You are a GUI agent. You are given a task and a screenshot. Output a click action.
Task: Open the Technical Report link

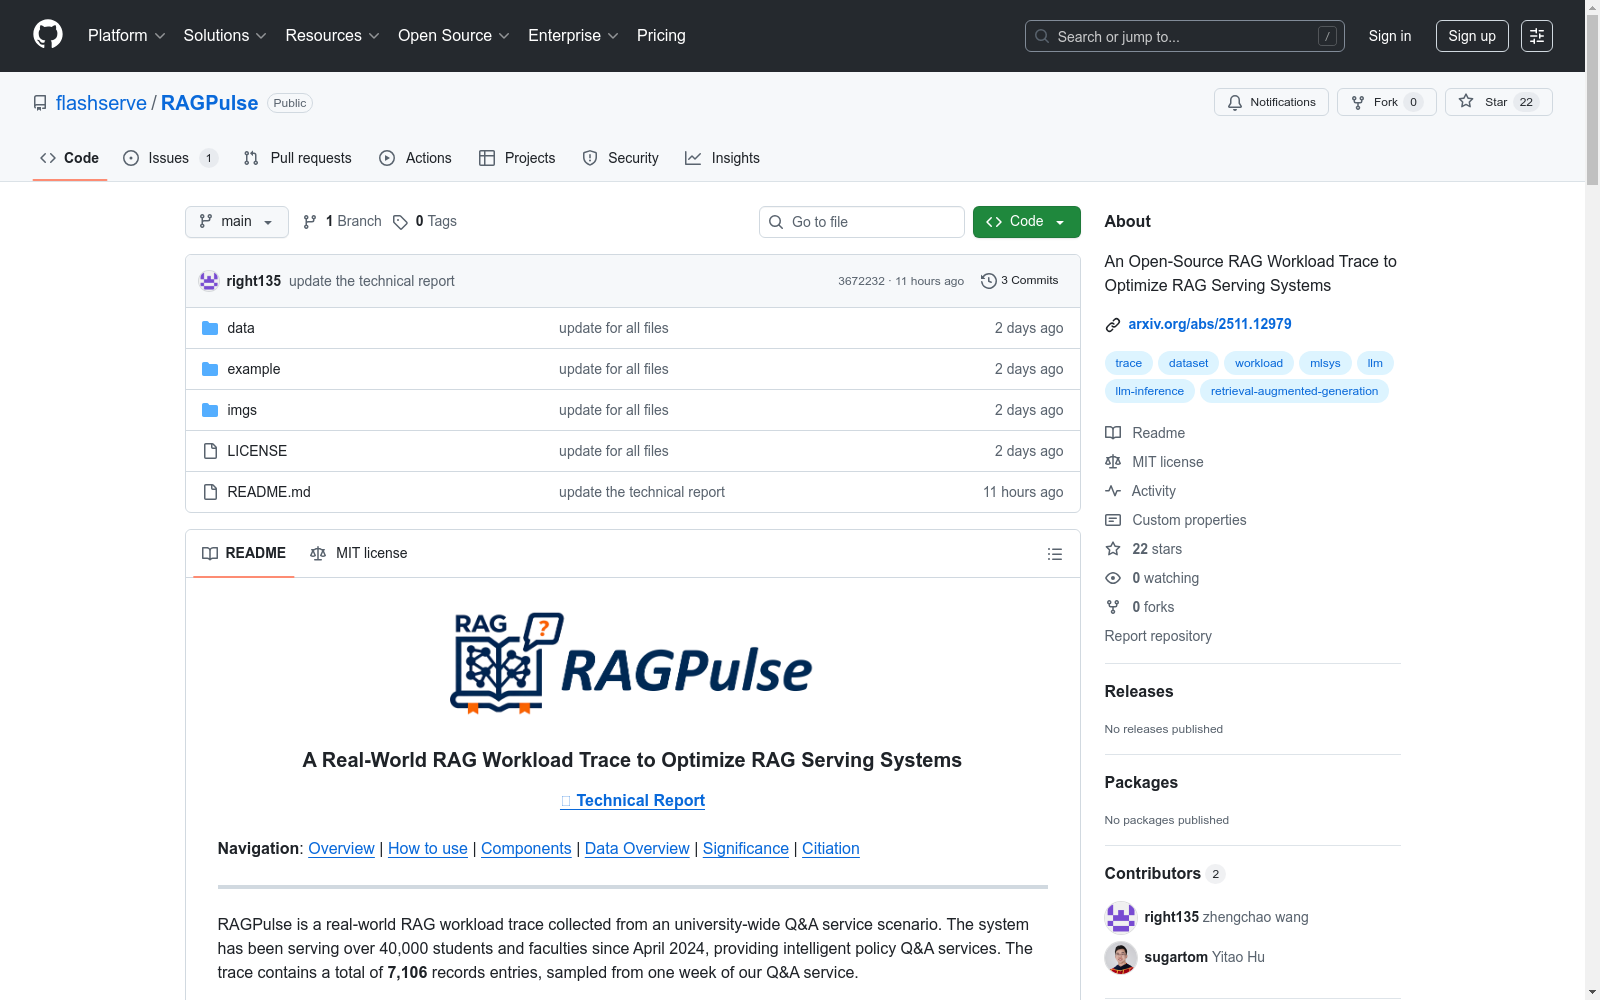632,800
